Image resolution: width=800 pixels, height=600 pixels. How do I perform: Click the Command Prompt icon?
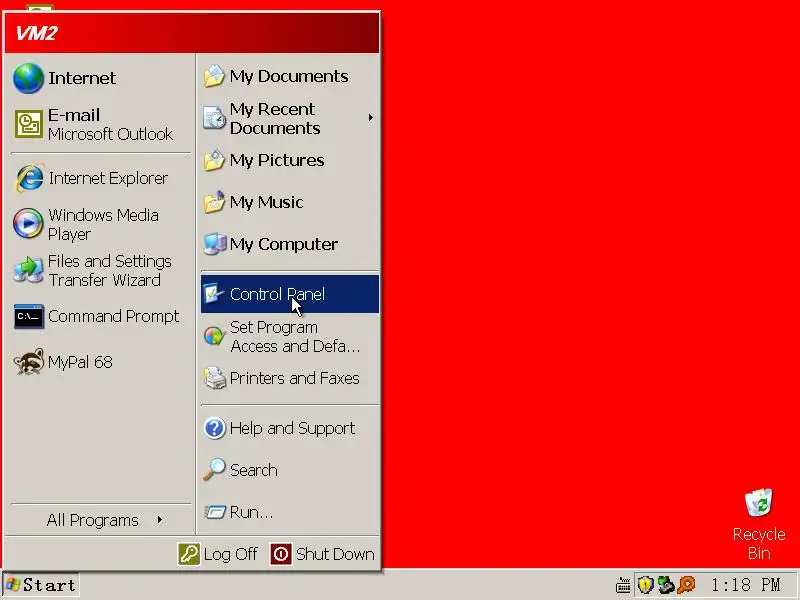tap(29, 316)
